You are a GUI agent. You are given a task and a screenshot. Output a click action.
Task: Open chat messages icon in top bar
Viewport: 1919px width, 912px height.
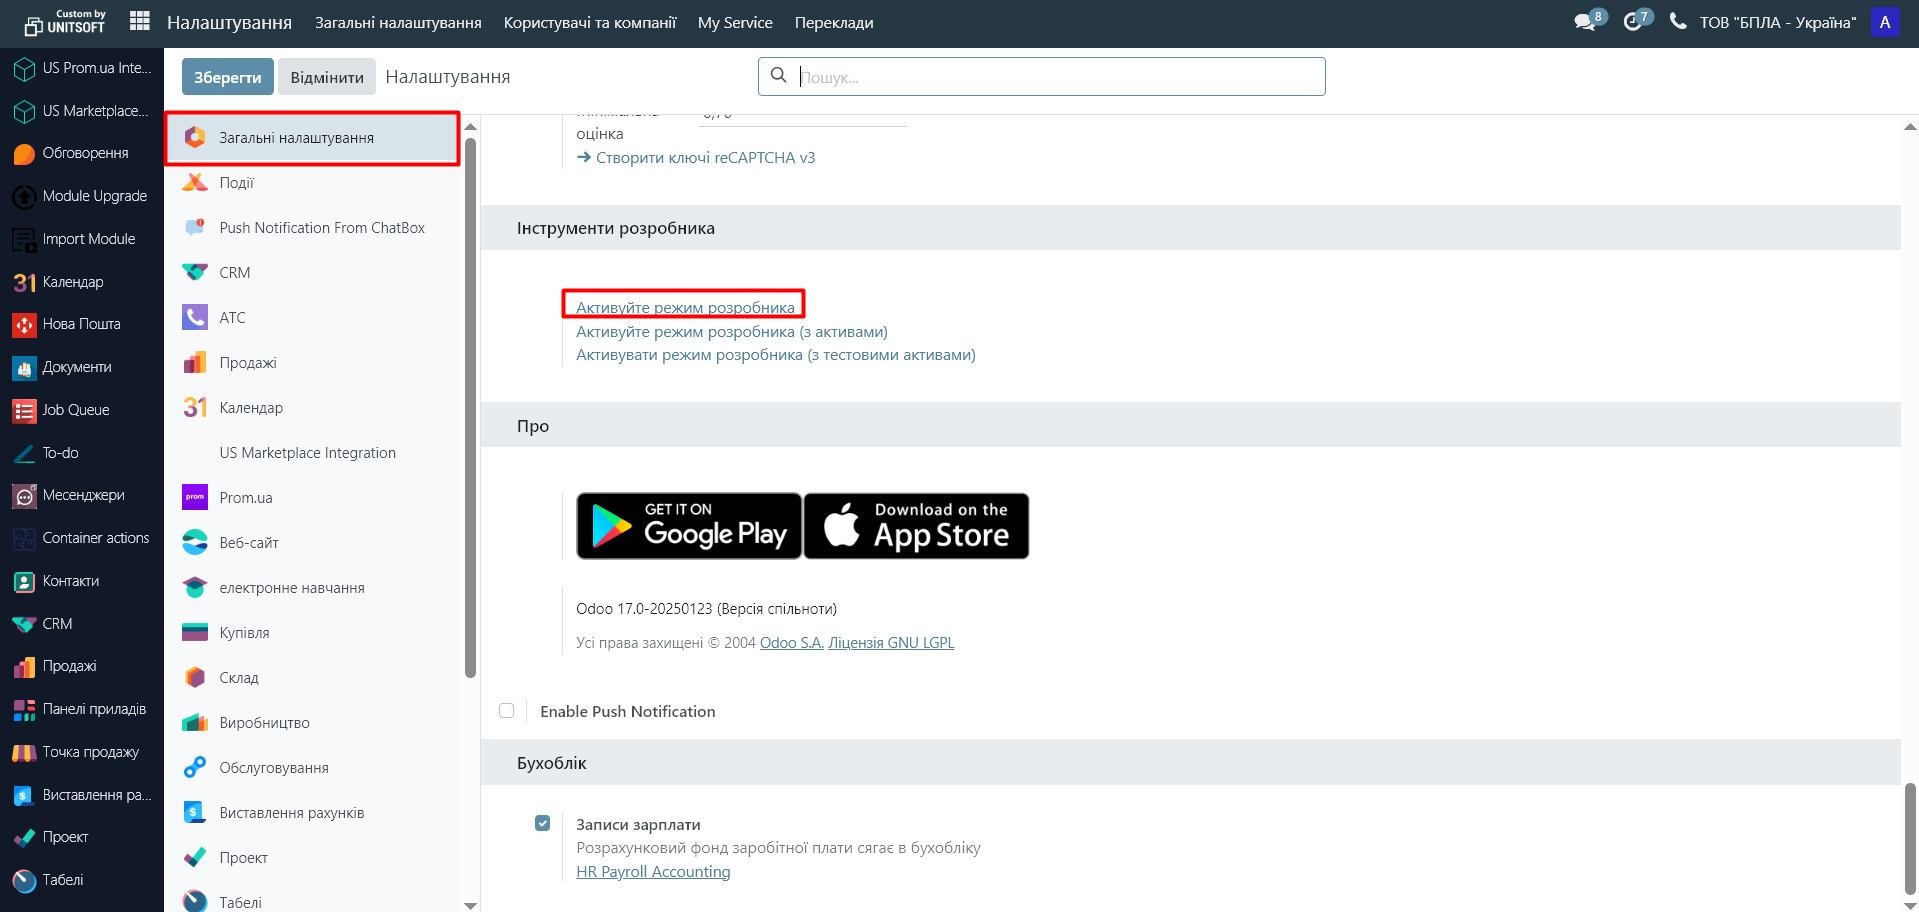(x=1585, y=22)
